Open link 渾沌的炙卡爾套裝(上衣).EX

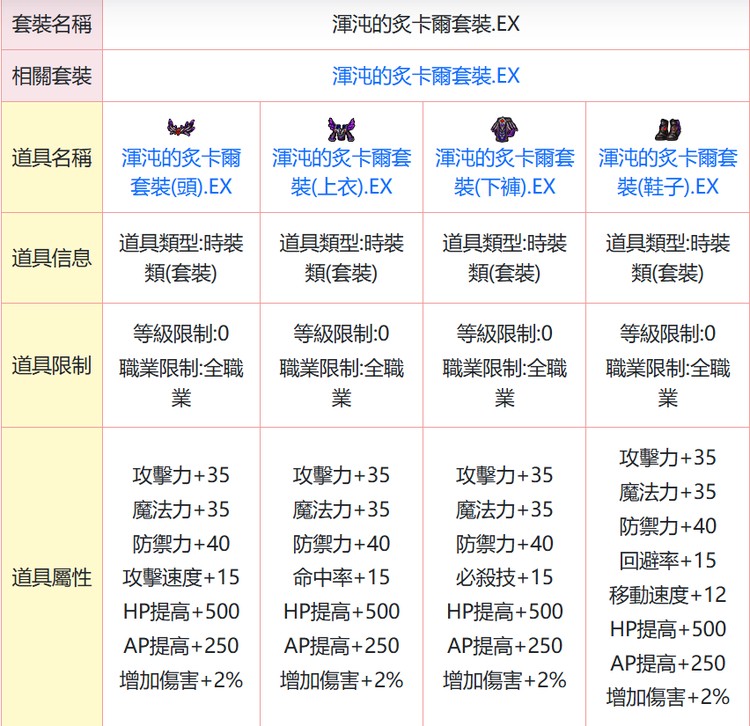(x=342, y=172)
